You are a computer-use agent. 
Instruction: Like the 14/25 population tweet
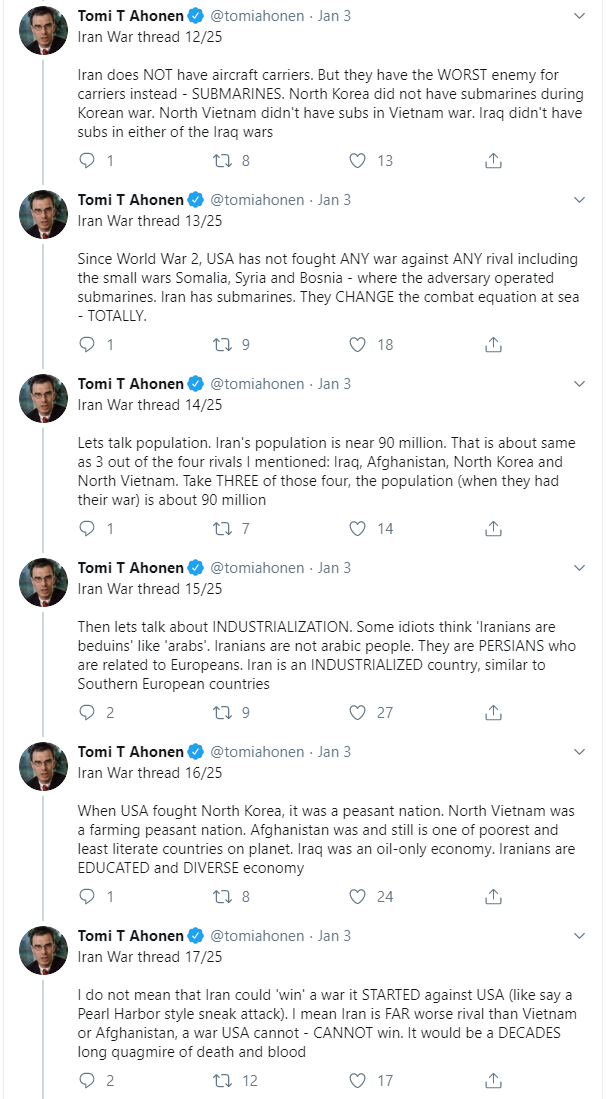[x=357, y=528]
